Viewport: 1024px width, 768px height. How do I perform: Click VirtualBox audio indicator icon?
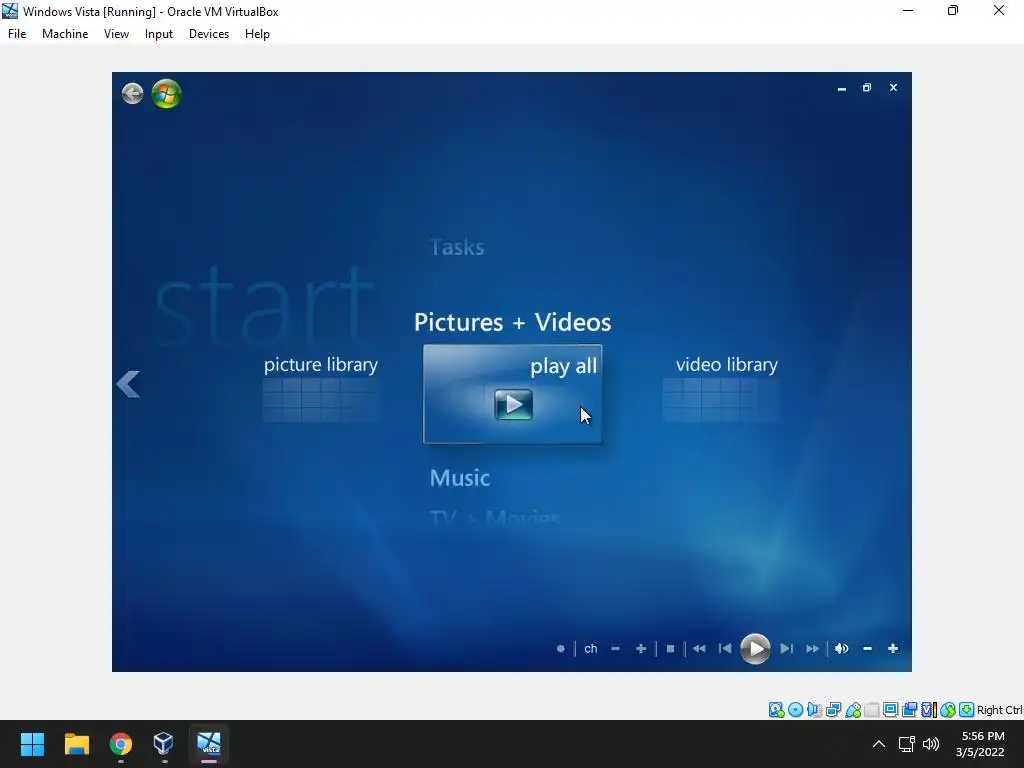coord(814,710)
